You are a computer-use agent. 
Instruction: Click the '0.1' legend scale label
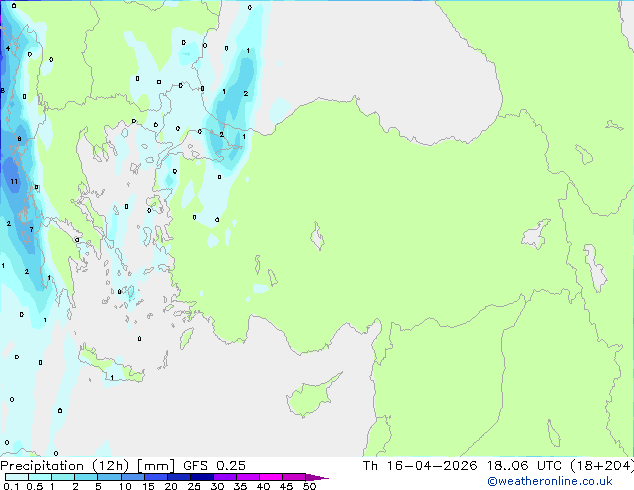tap(11, 486)
